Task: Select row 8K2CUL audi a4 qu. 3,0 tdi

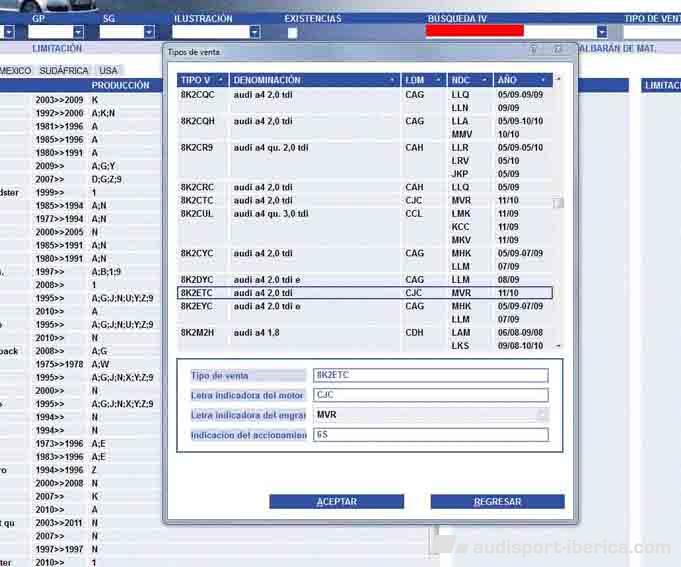Action: 364,214
